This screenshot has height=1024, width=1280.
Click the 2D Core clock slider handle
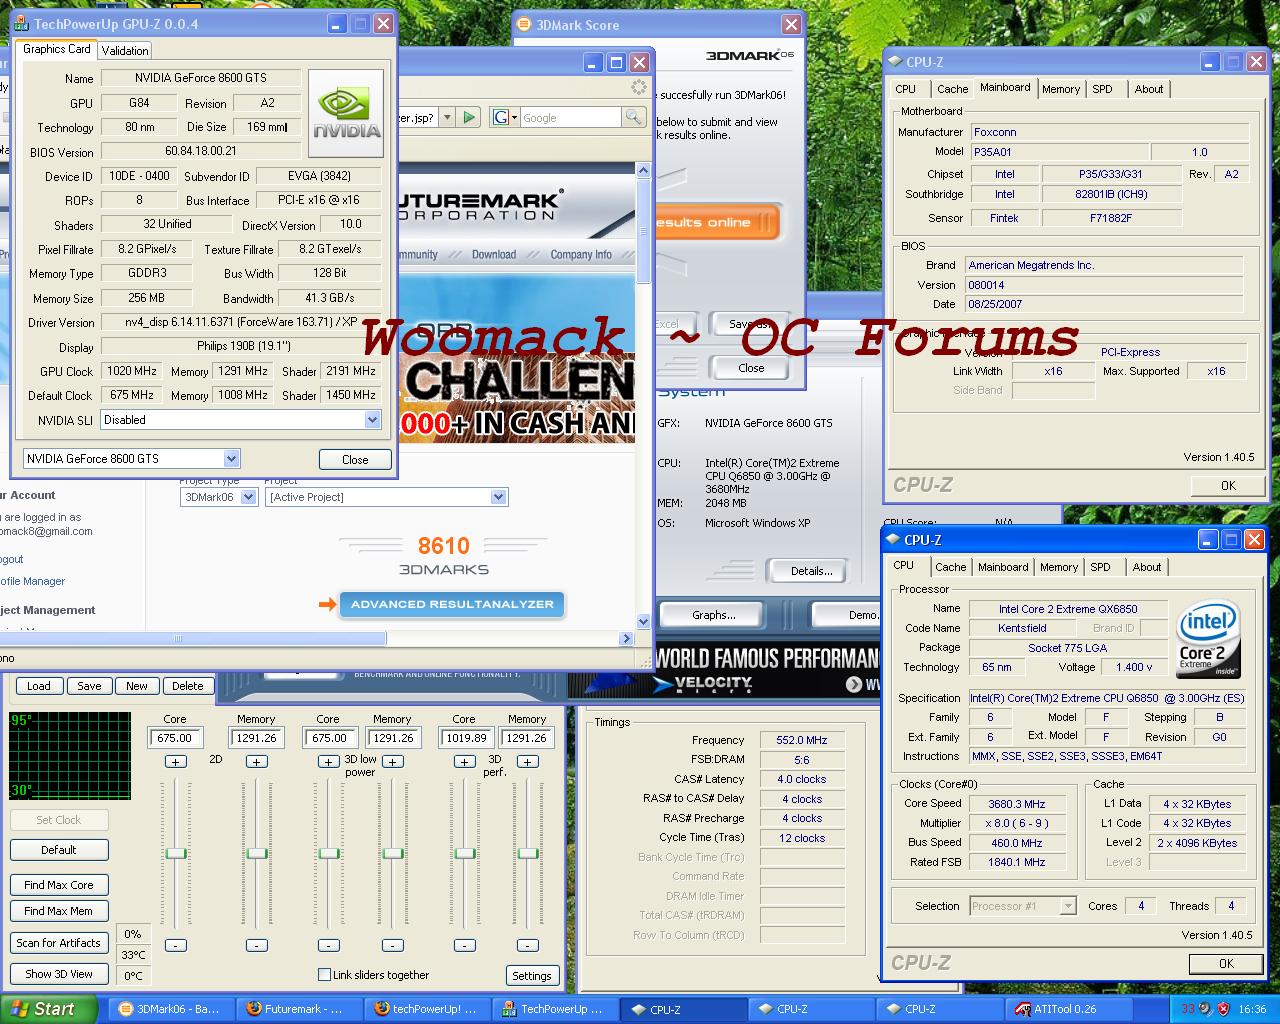click(x=176, y=853)
